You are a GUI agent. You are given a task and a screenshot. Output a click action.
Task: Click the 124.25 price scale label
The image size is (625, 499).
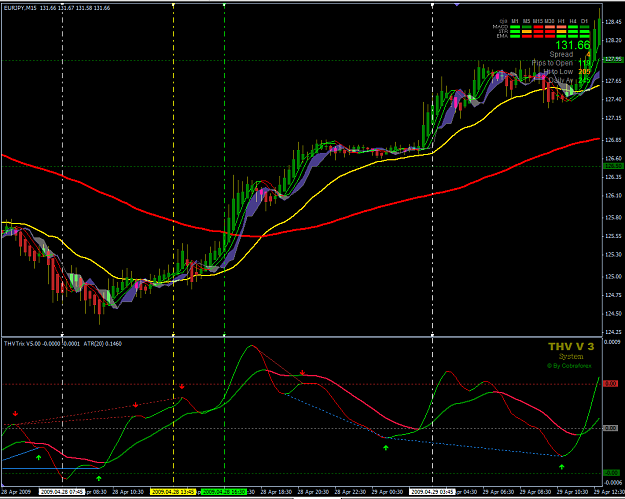click(613, 332)
